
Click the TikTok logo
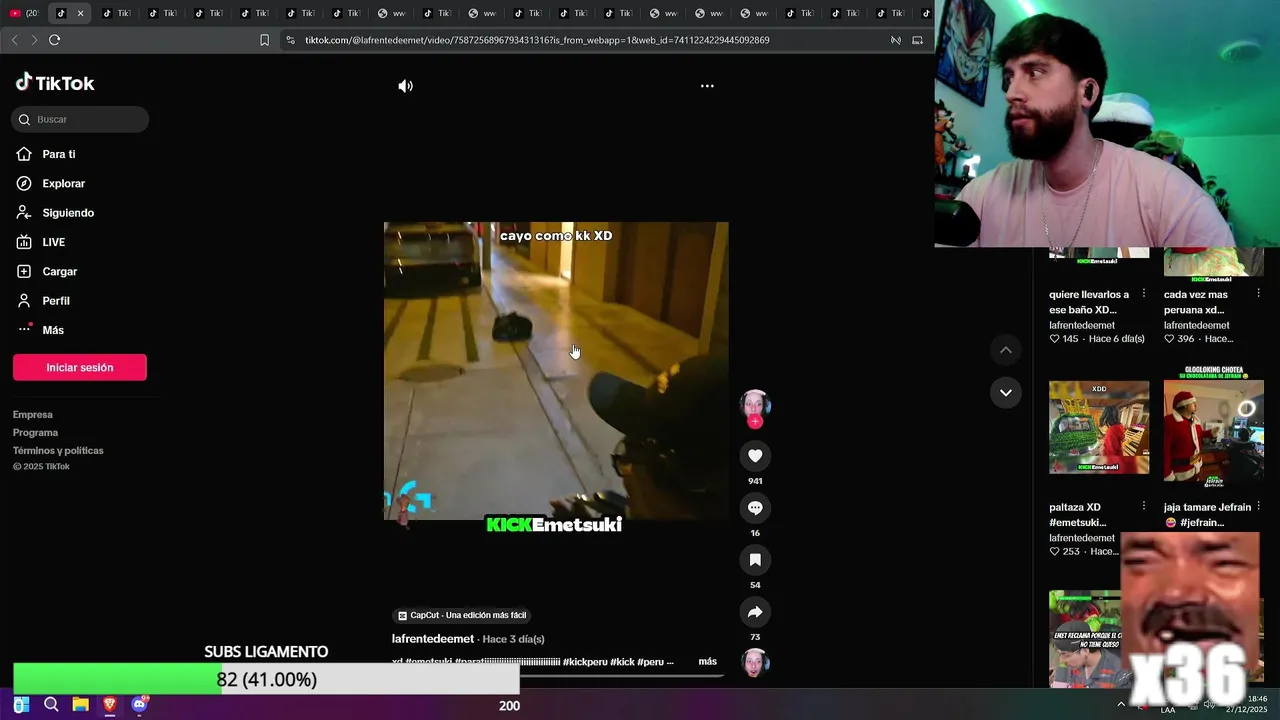55,83
